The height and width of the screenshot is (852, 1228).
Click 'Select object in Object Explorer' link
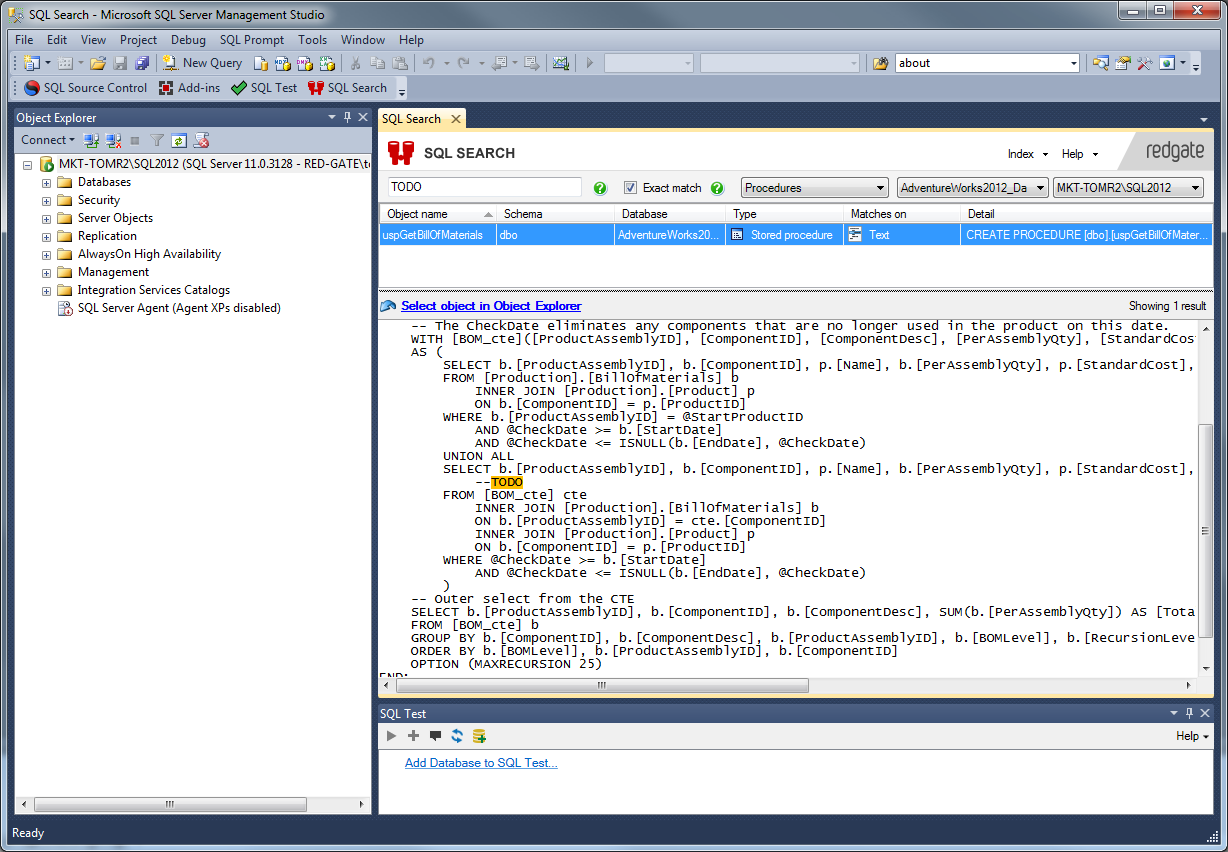tap(491, 306)
